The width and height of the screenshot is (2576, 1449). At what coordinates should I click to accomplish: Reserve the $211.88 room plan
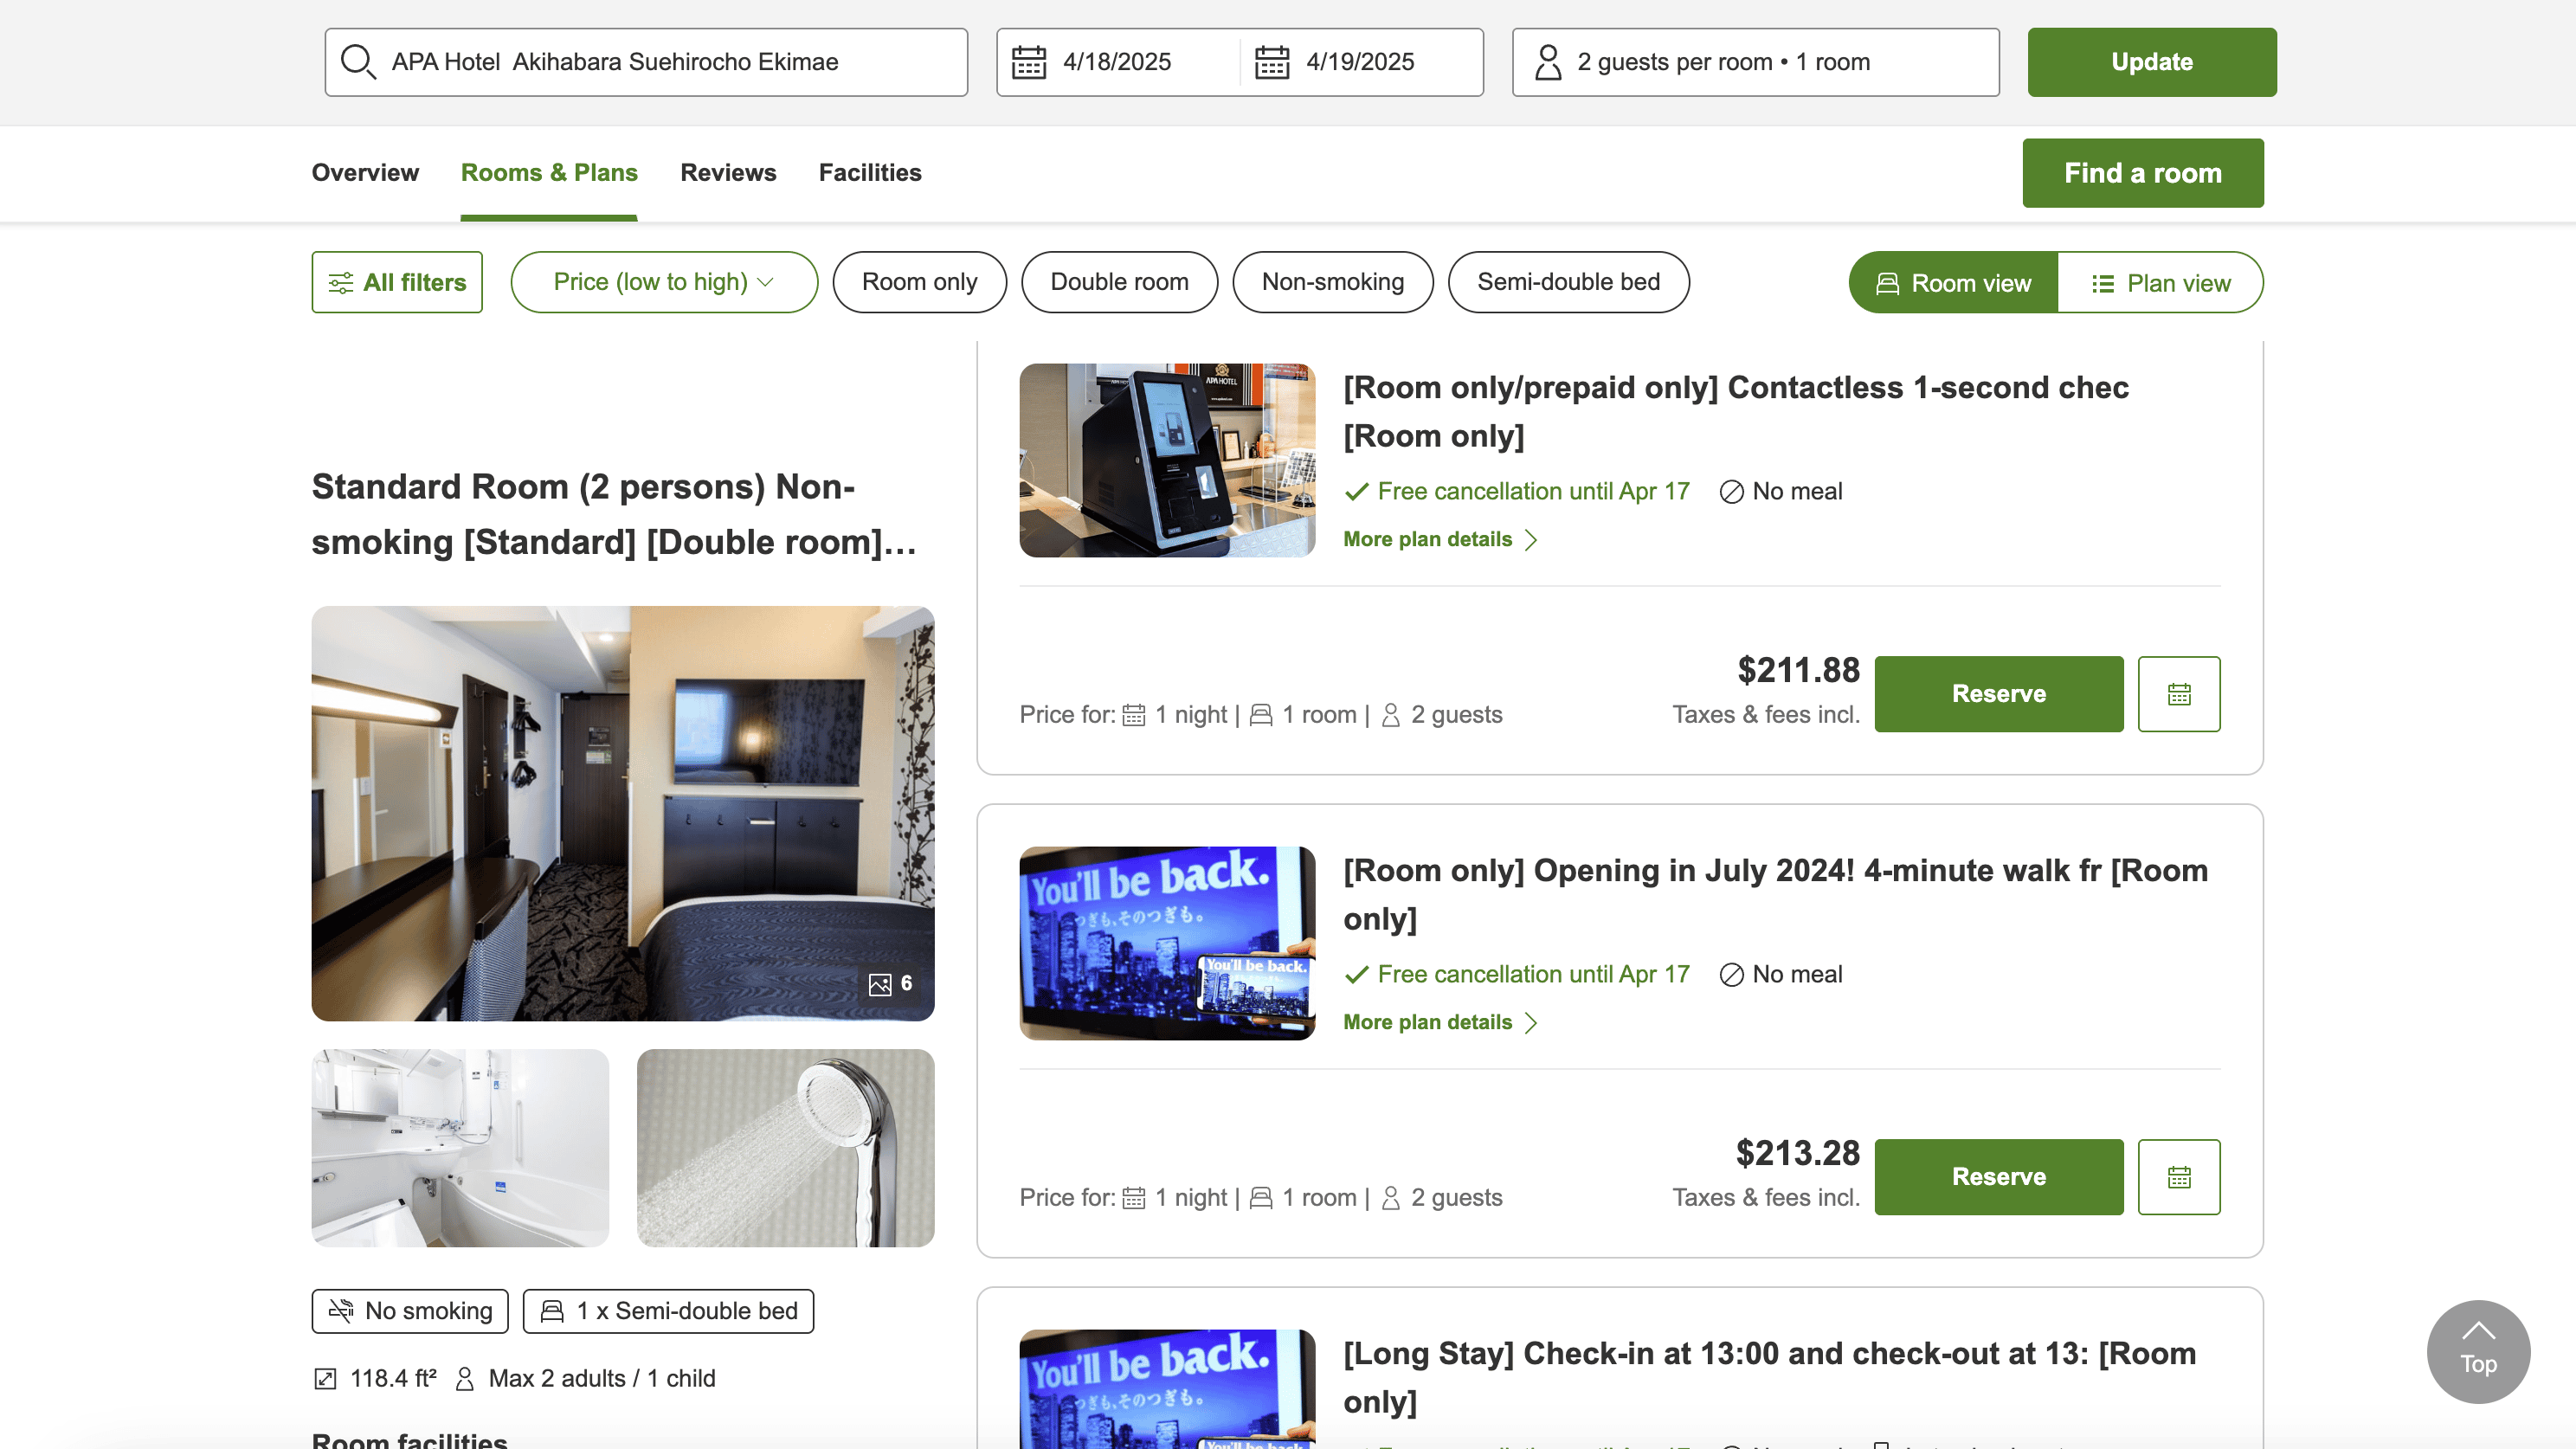[x=1998, y=694]
